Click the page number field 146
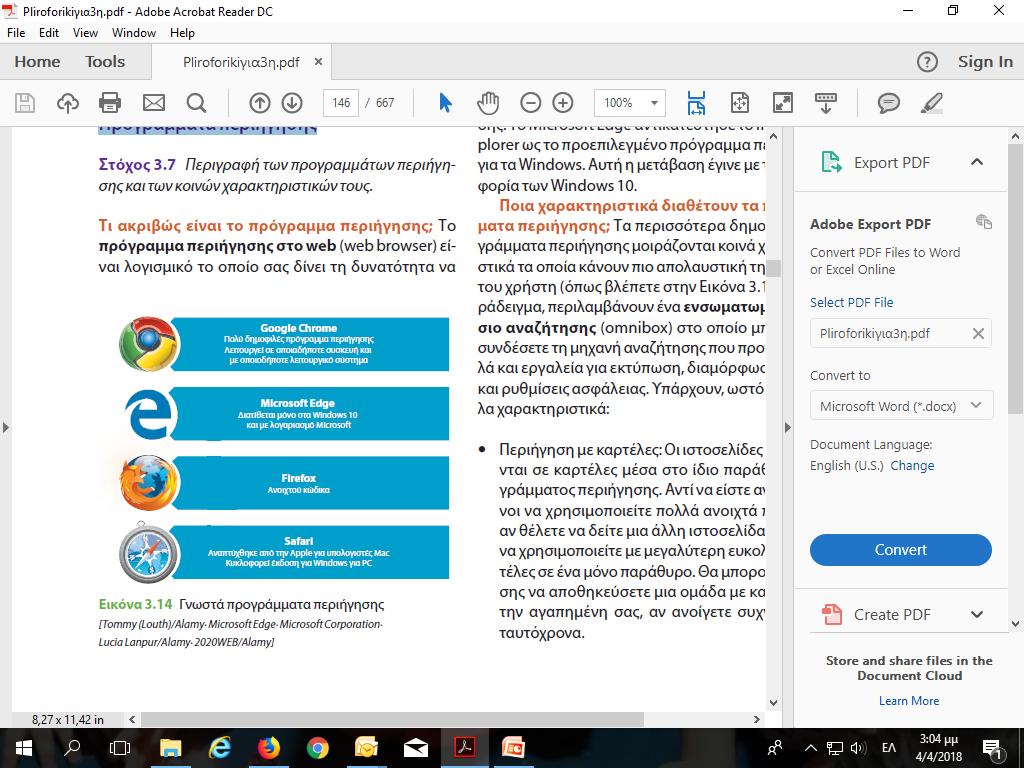Image resolution: width=1024 pixels, height=768 pixels. pyautogui.click(x=341, y=103)
